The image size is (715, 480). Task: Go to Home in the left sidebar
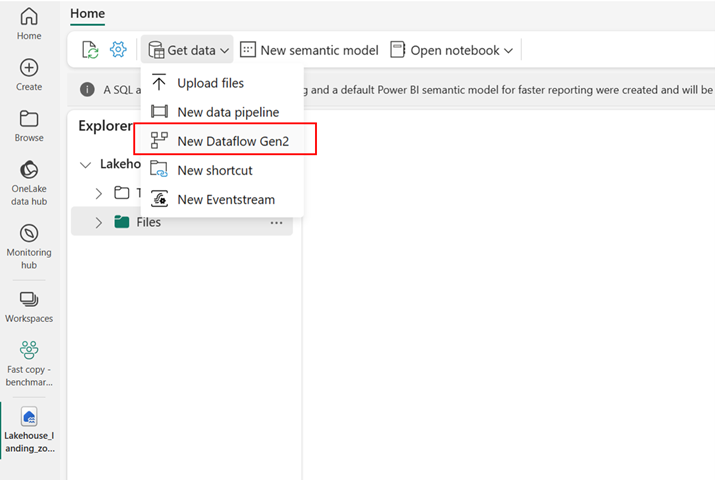point(29,24)
